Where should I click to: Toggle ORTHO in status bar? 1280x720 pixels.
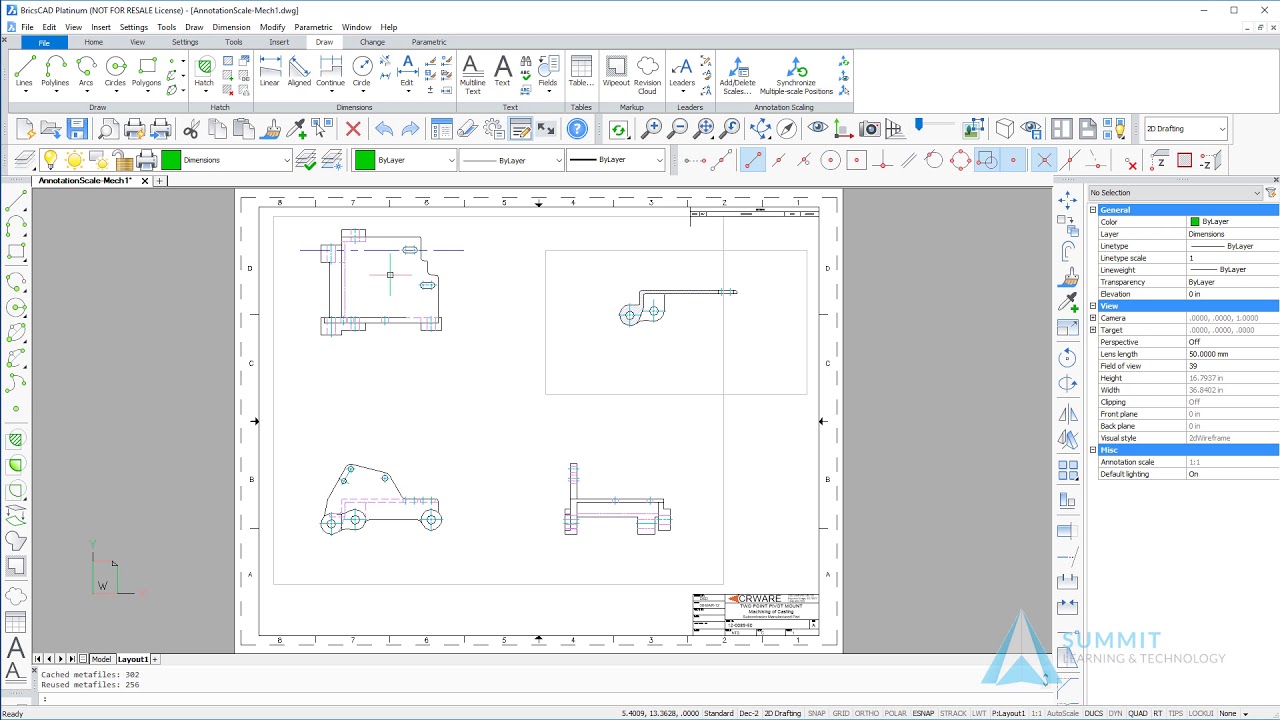coord(867,713)
